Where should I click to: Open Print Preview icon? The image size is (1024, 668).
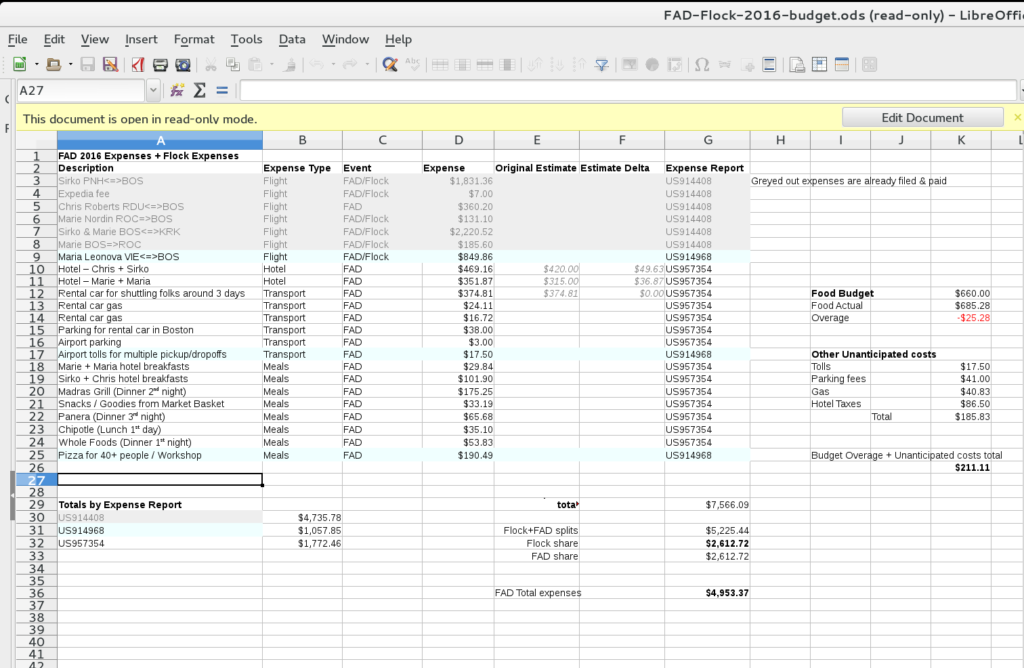[183, 65]
